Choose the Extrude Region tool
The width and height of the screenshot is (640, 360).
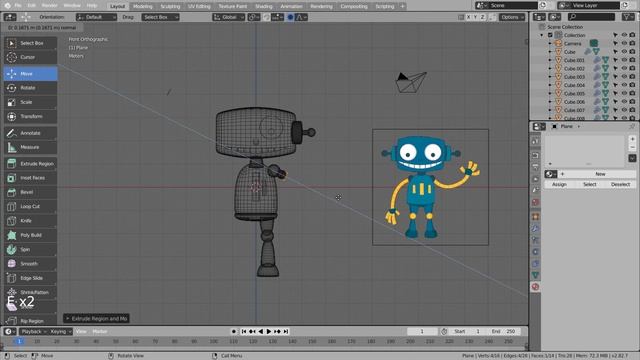pyautogui.click(x=31, y=164)
